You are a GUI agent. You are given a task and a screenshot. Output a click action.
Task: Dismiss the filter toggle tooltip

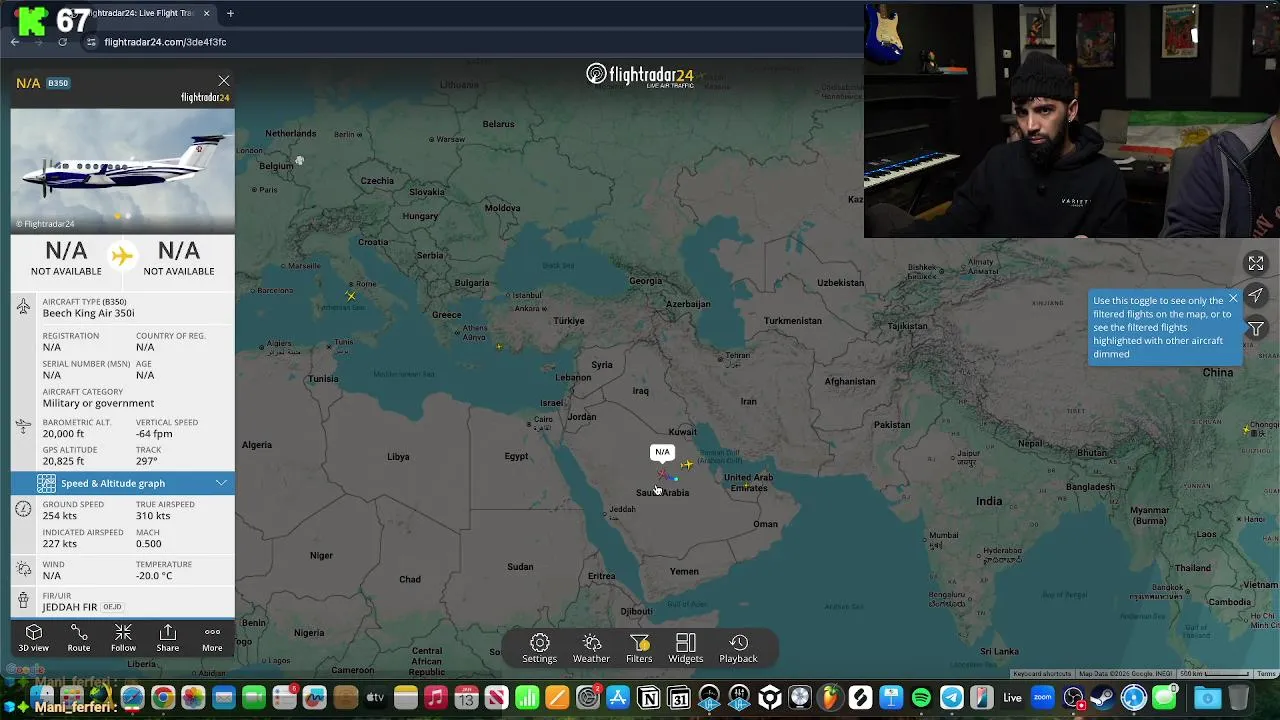point(1233,298)
